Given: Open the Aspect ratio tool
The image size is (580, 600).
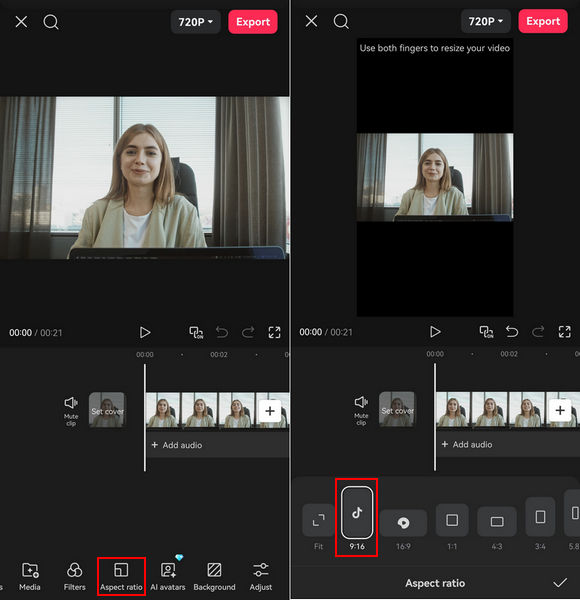Looking at the screenshot, I should [x=121, y=576].
